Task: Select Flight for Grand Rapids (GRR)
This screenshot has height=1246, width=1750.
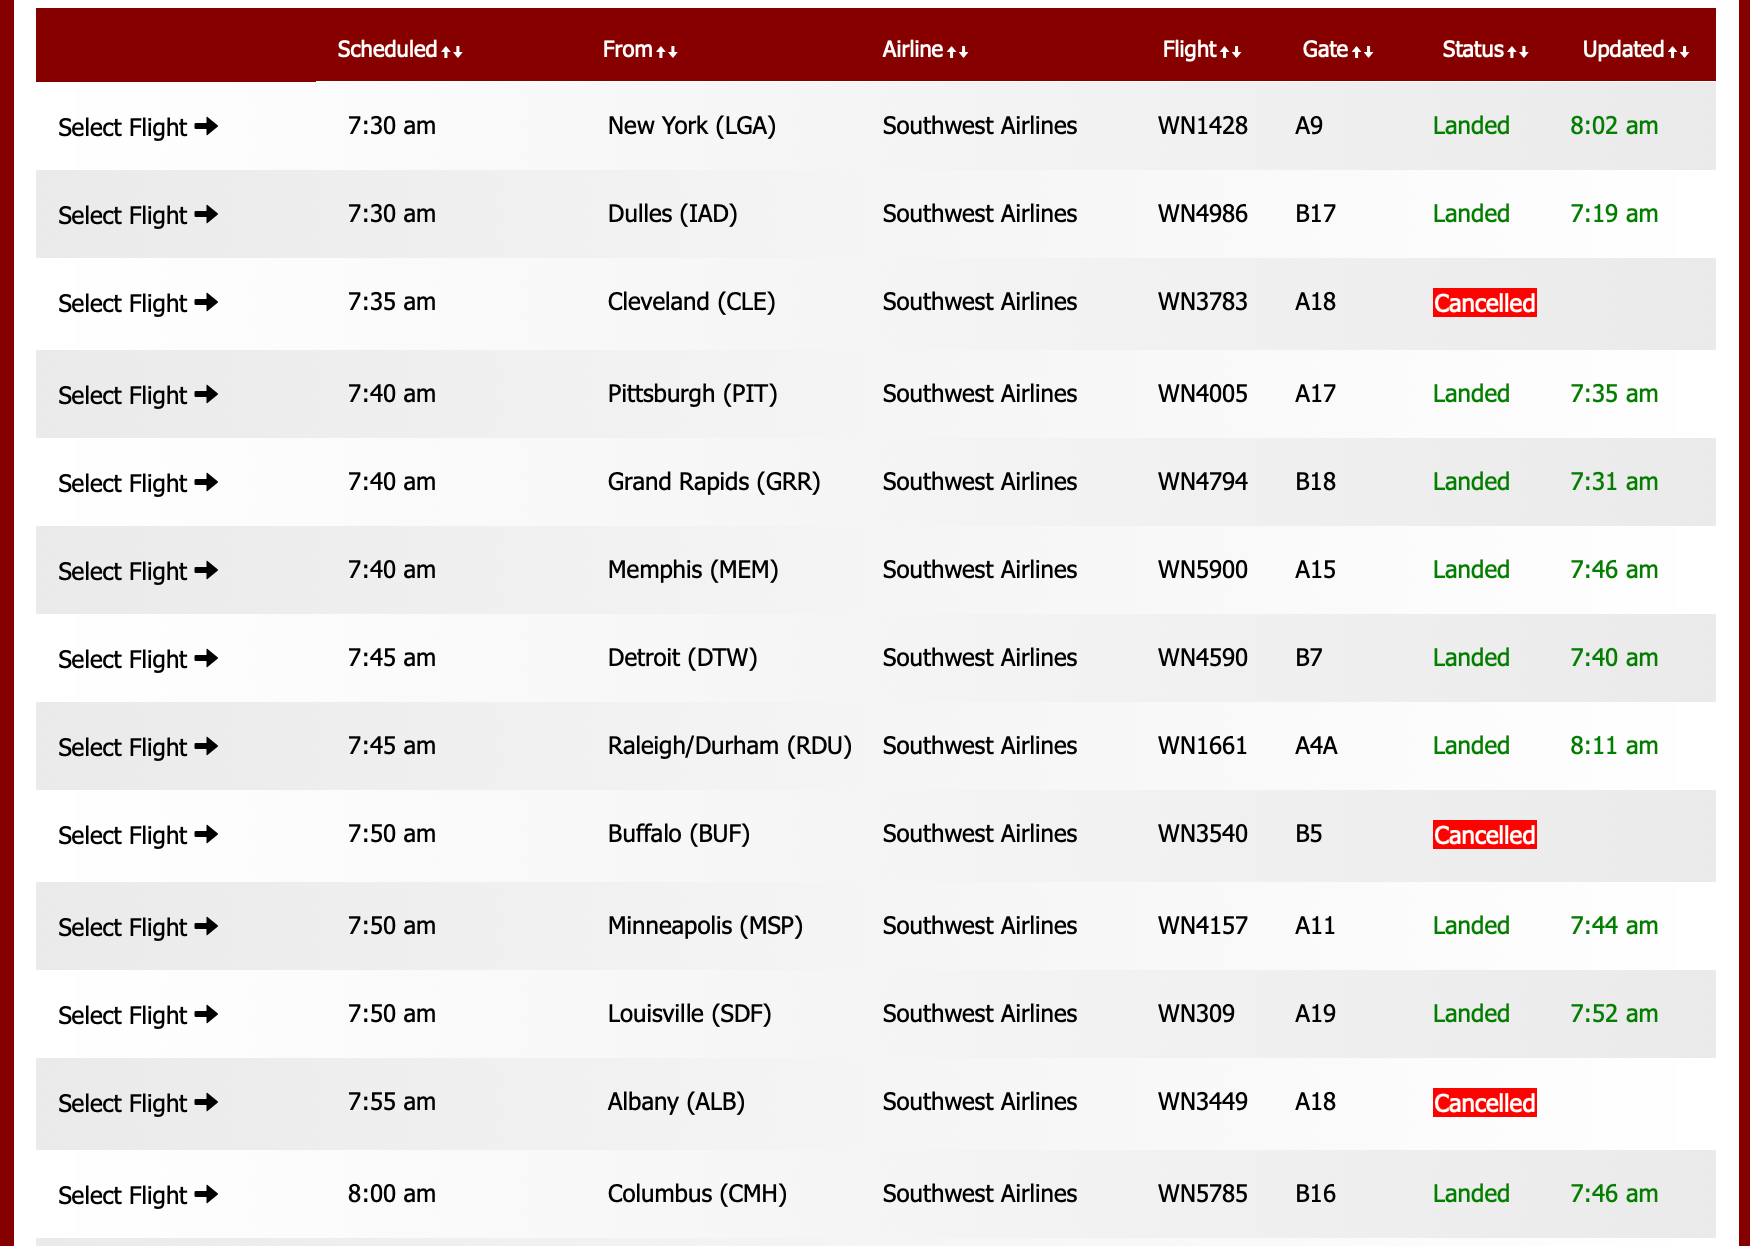Action: point(138,483)
